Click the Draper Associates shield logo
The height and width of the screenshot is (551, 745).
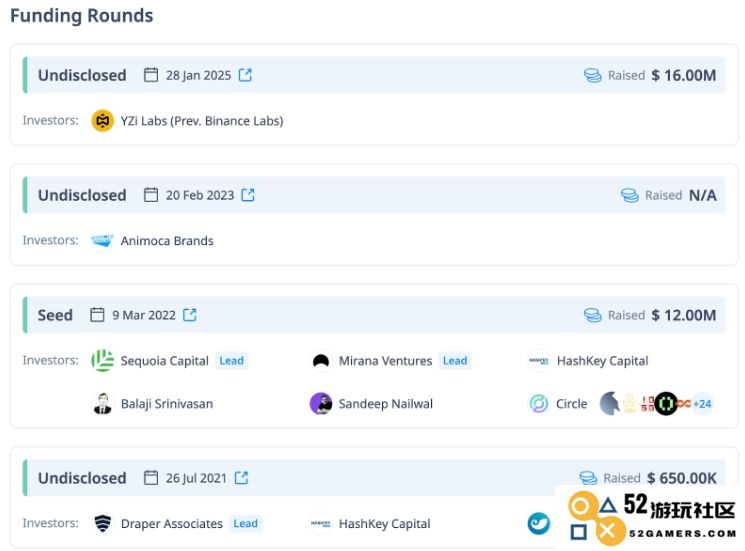[103, 523]
